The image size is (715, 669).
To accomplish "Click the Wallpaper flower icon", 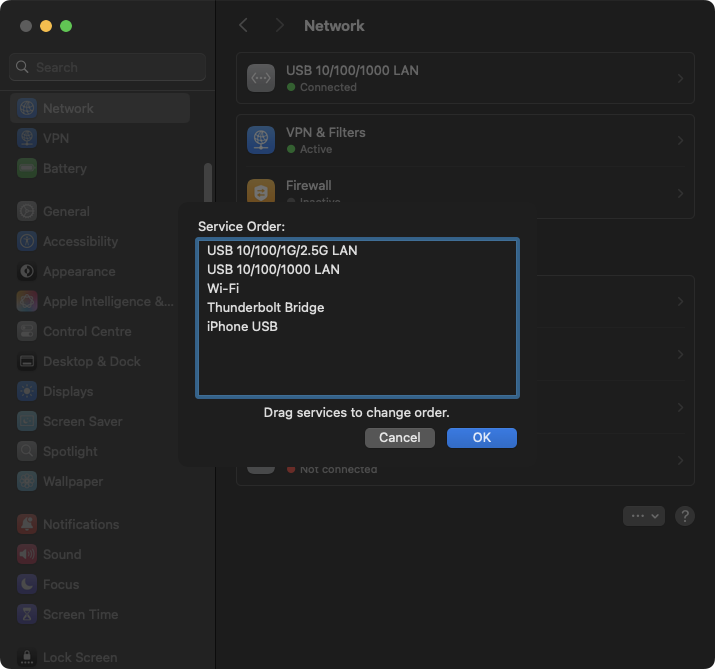I will point(27,482).
